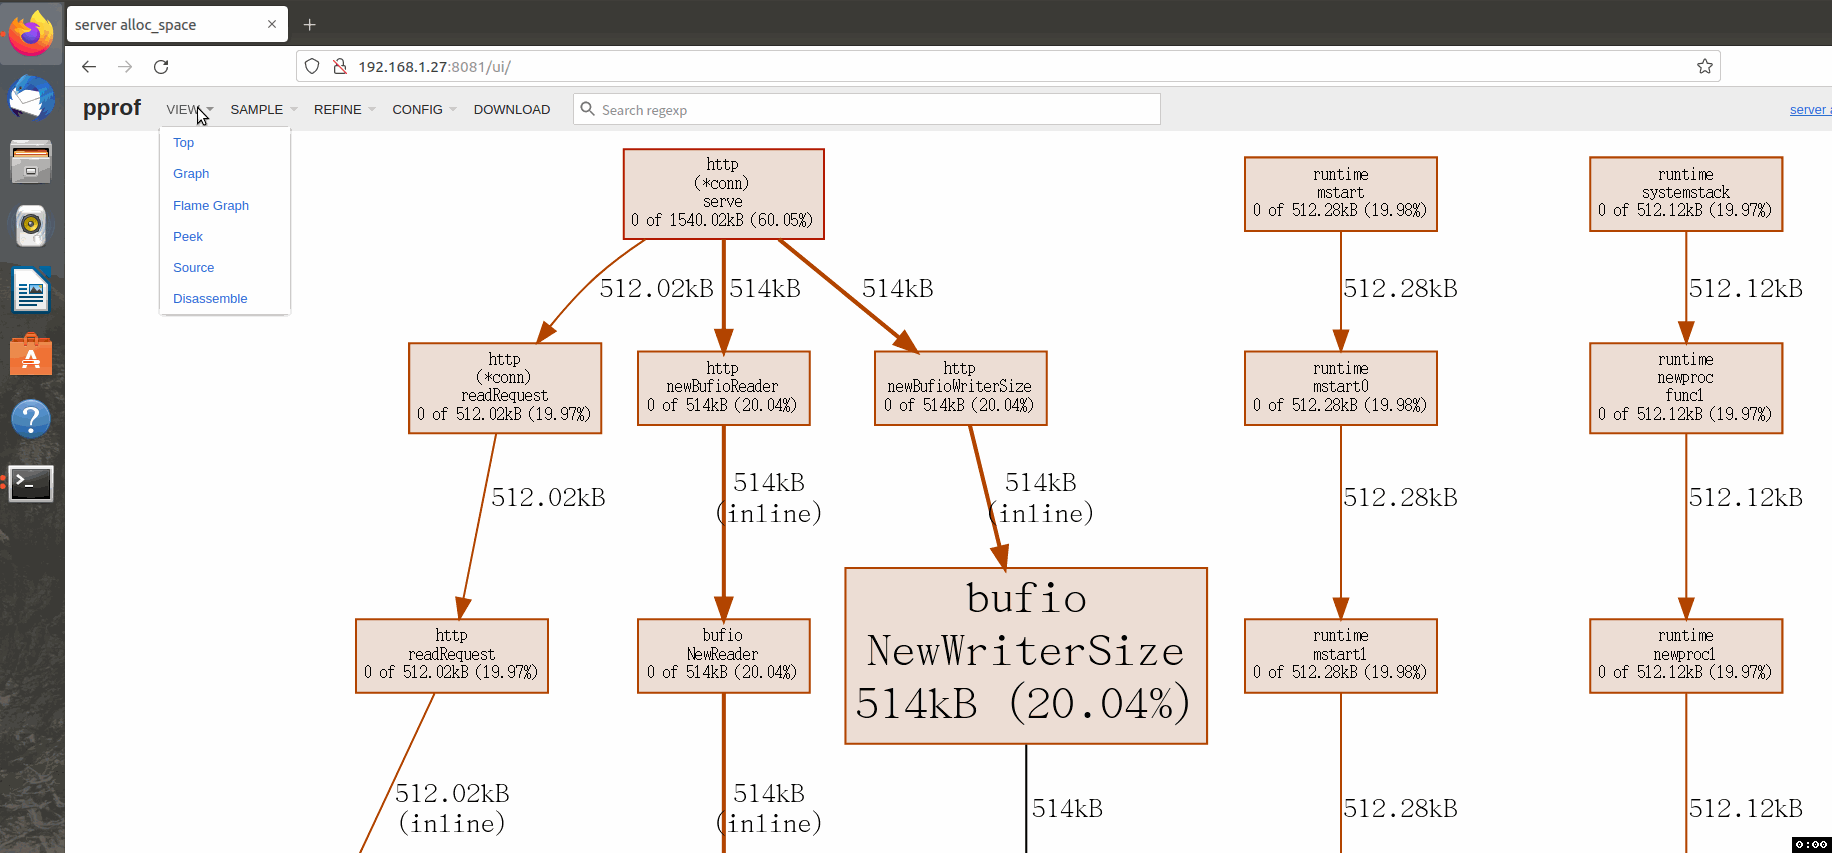Select Source view option

[x=194, y=268]
